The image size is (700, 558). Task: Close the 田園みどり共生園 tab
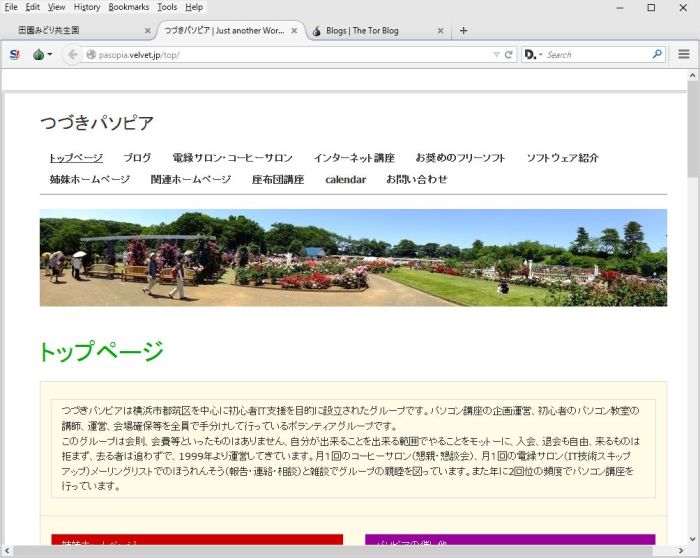[148, 30]
